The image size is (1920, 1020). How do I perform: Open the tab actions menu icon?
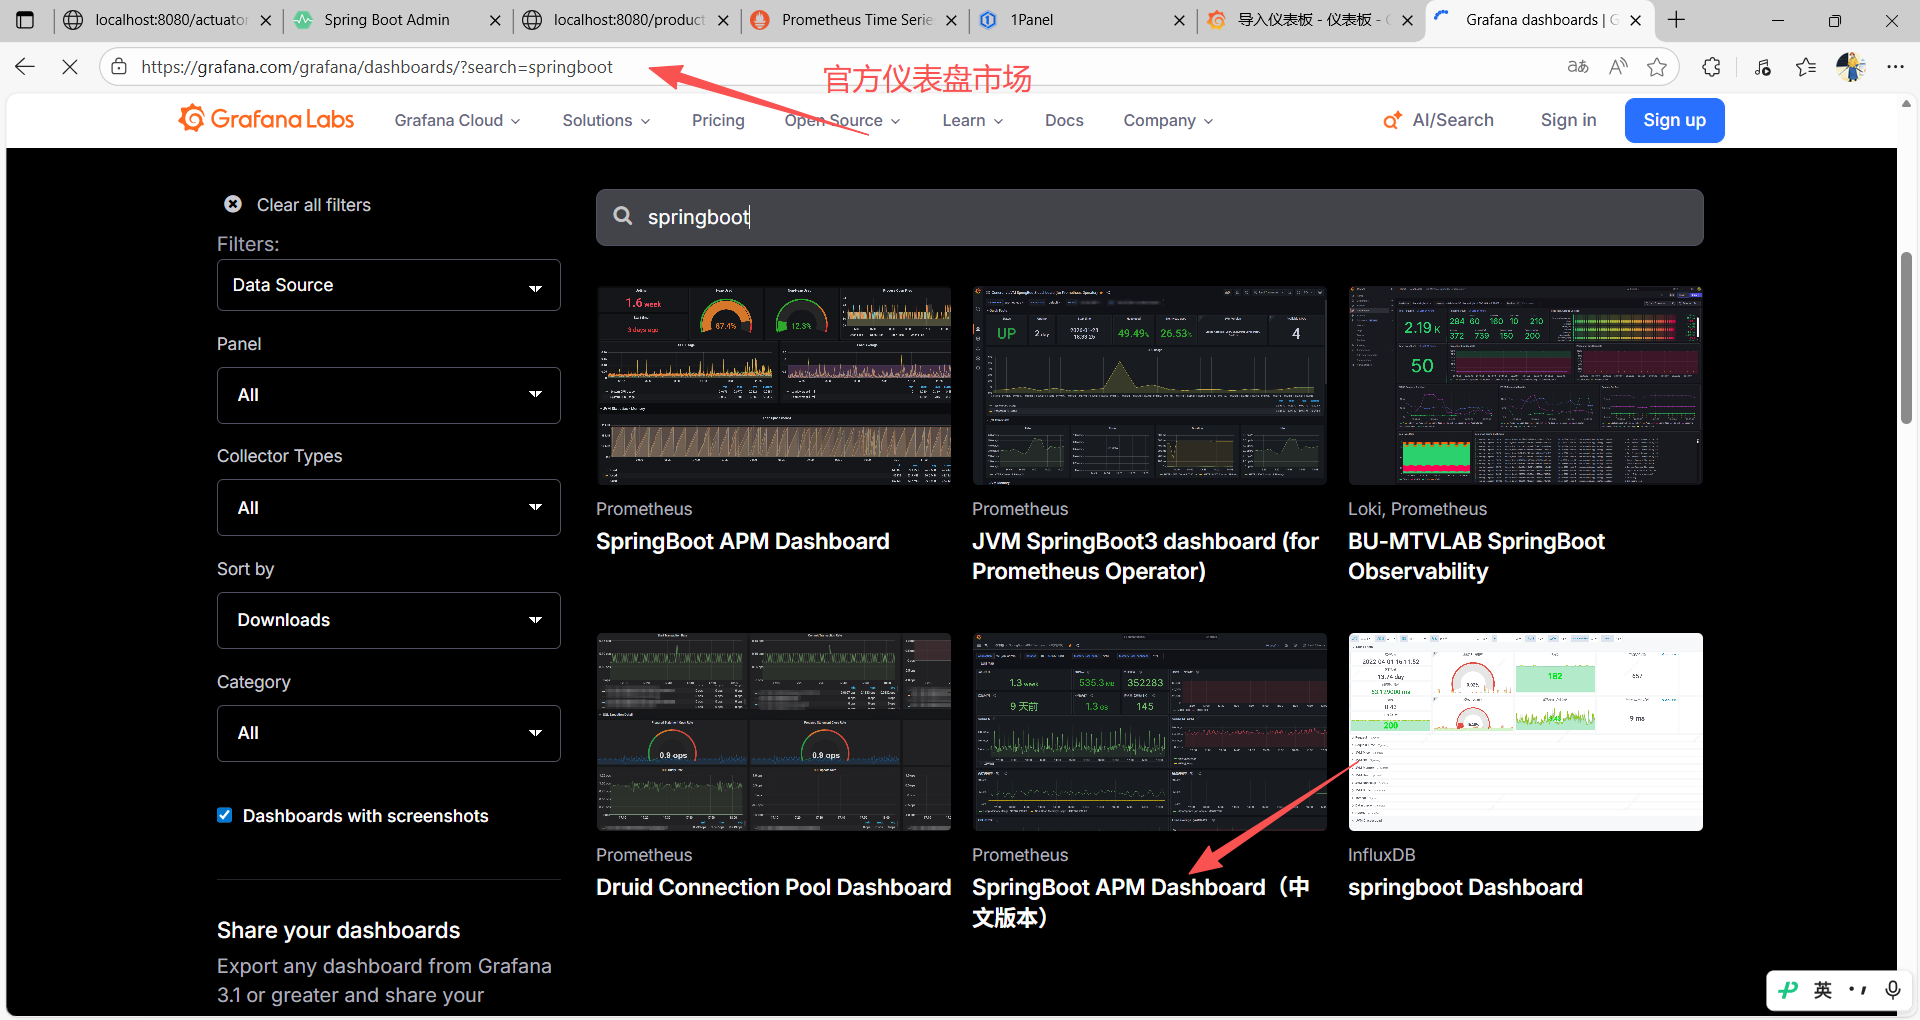point(25,20)
